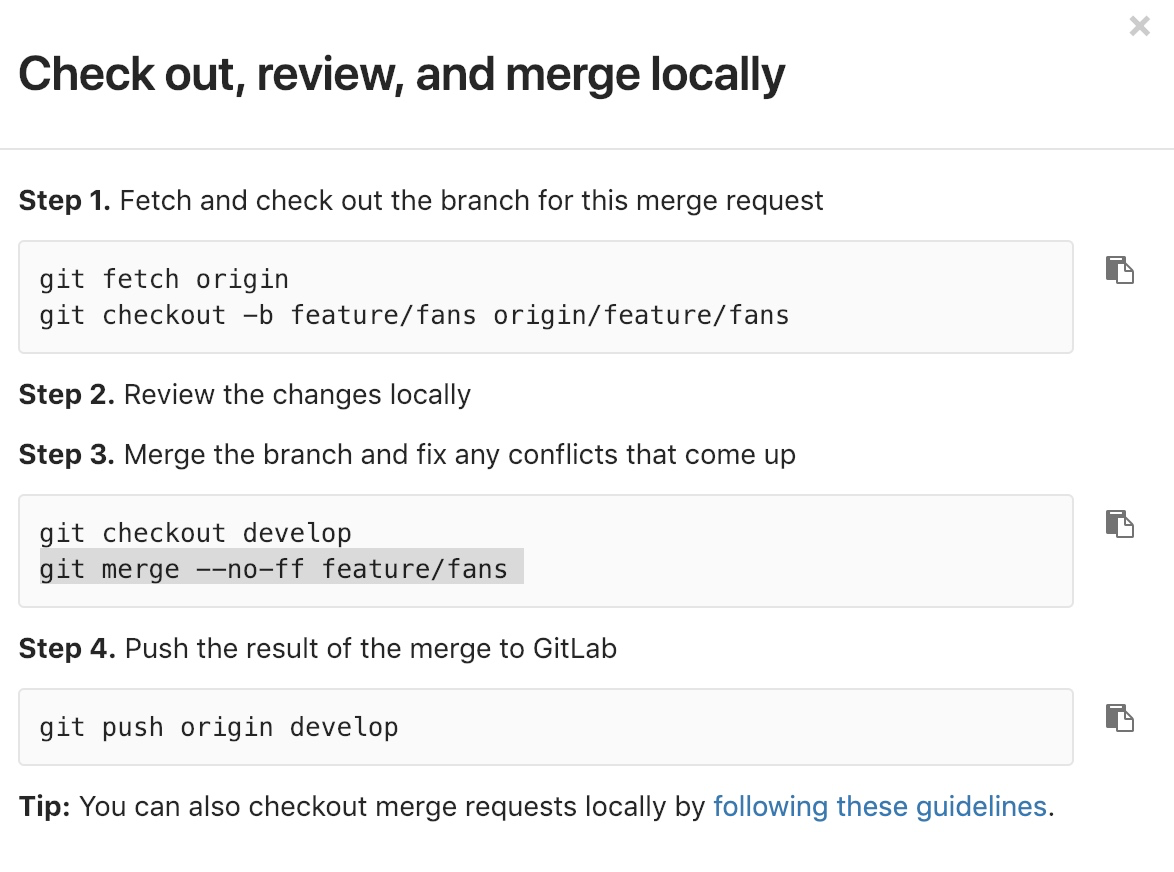Viewport: 1174px width, 872px height.
Task: Click the highlighted "git merge --no-ff" line
Action: 273,569
